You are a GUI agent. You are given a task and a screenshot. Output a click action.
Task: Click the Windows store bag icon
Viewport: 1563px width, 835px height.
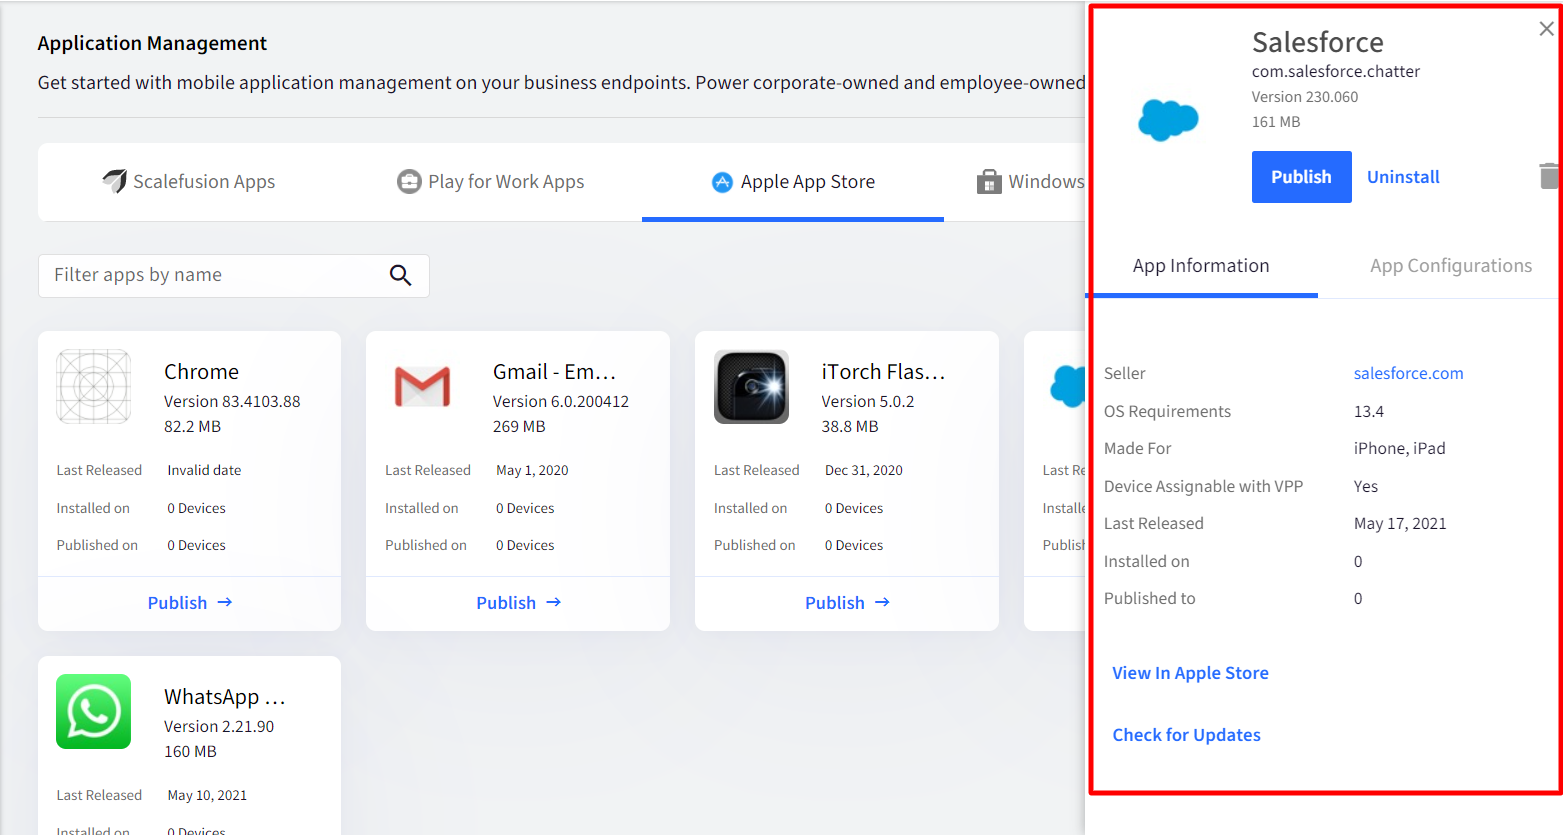[x=989, y=181]
